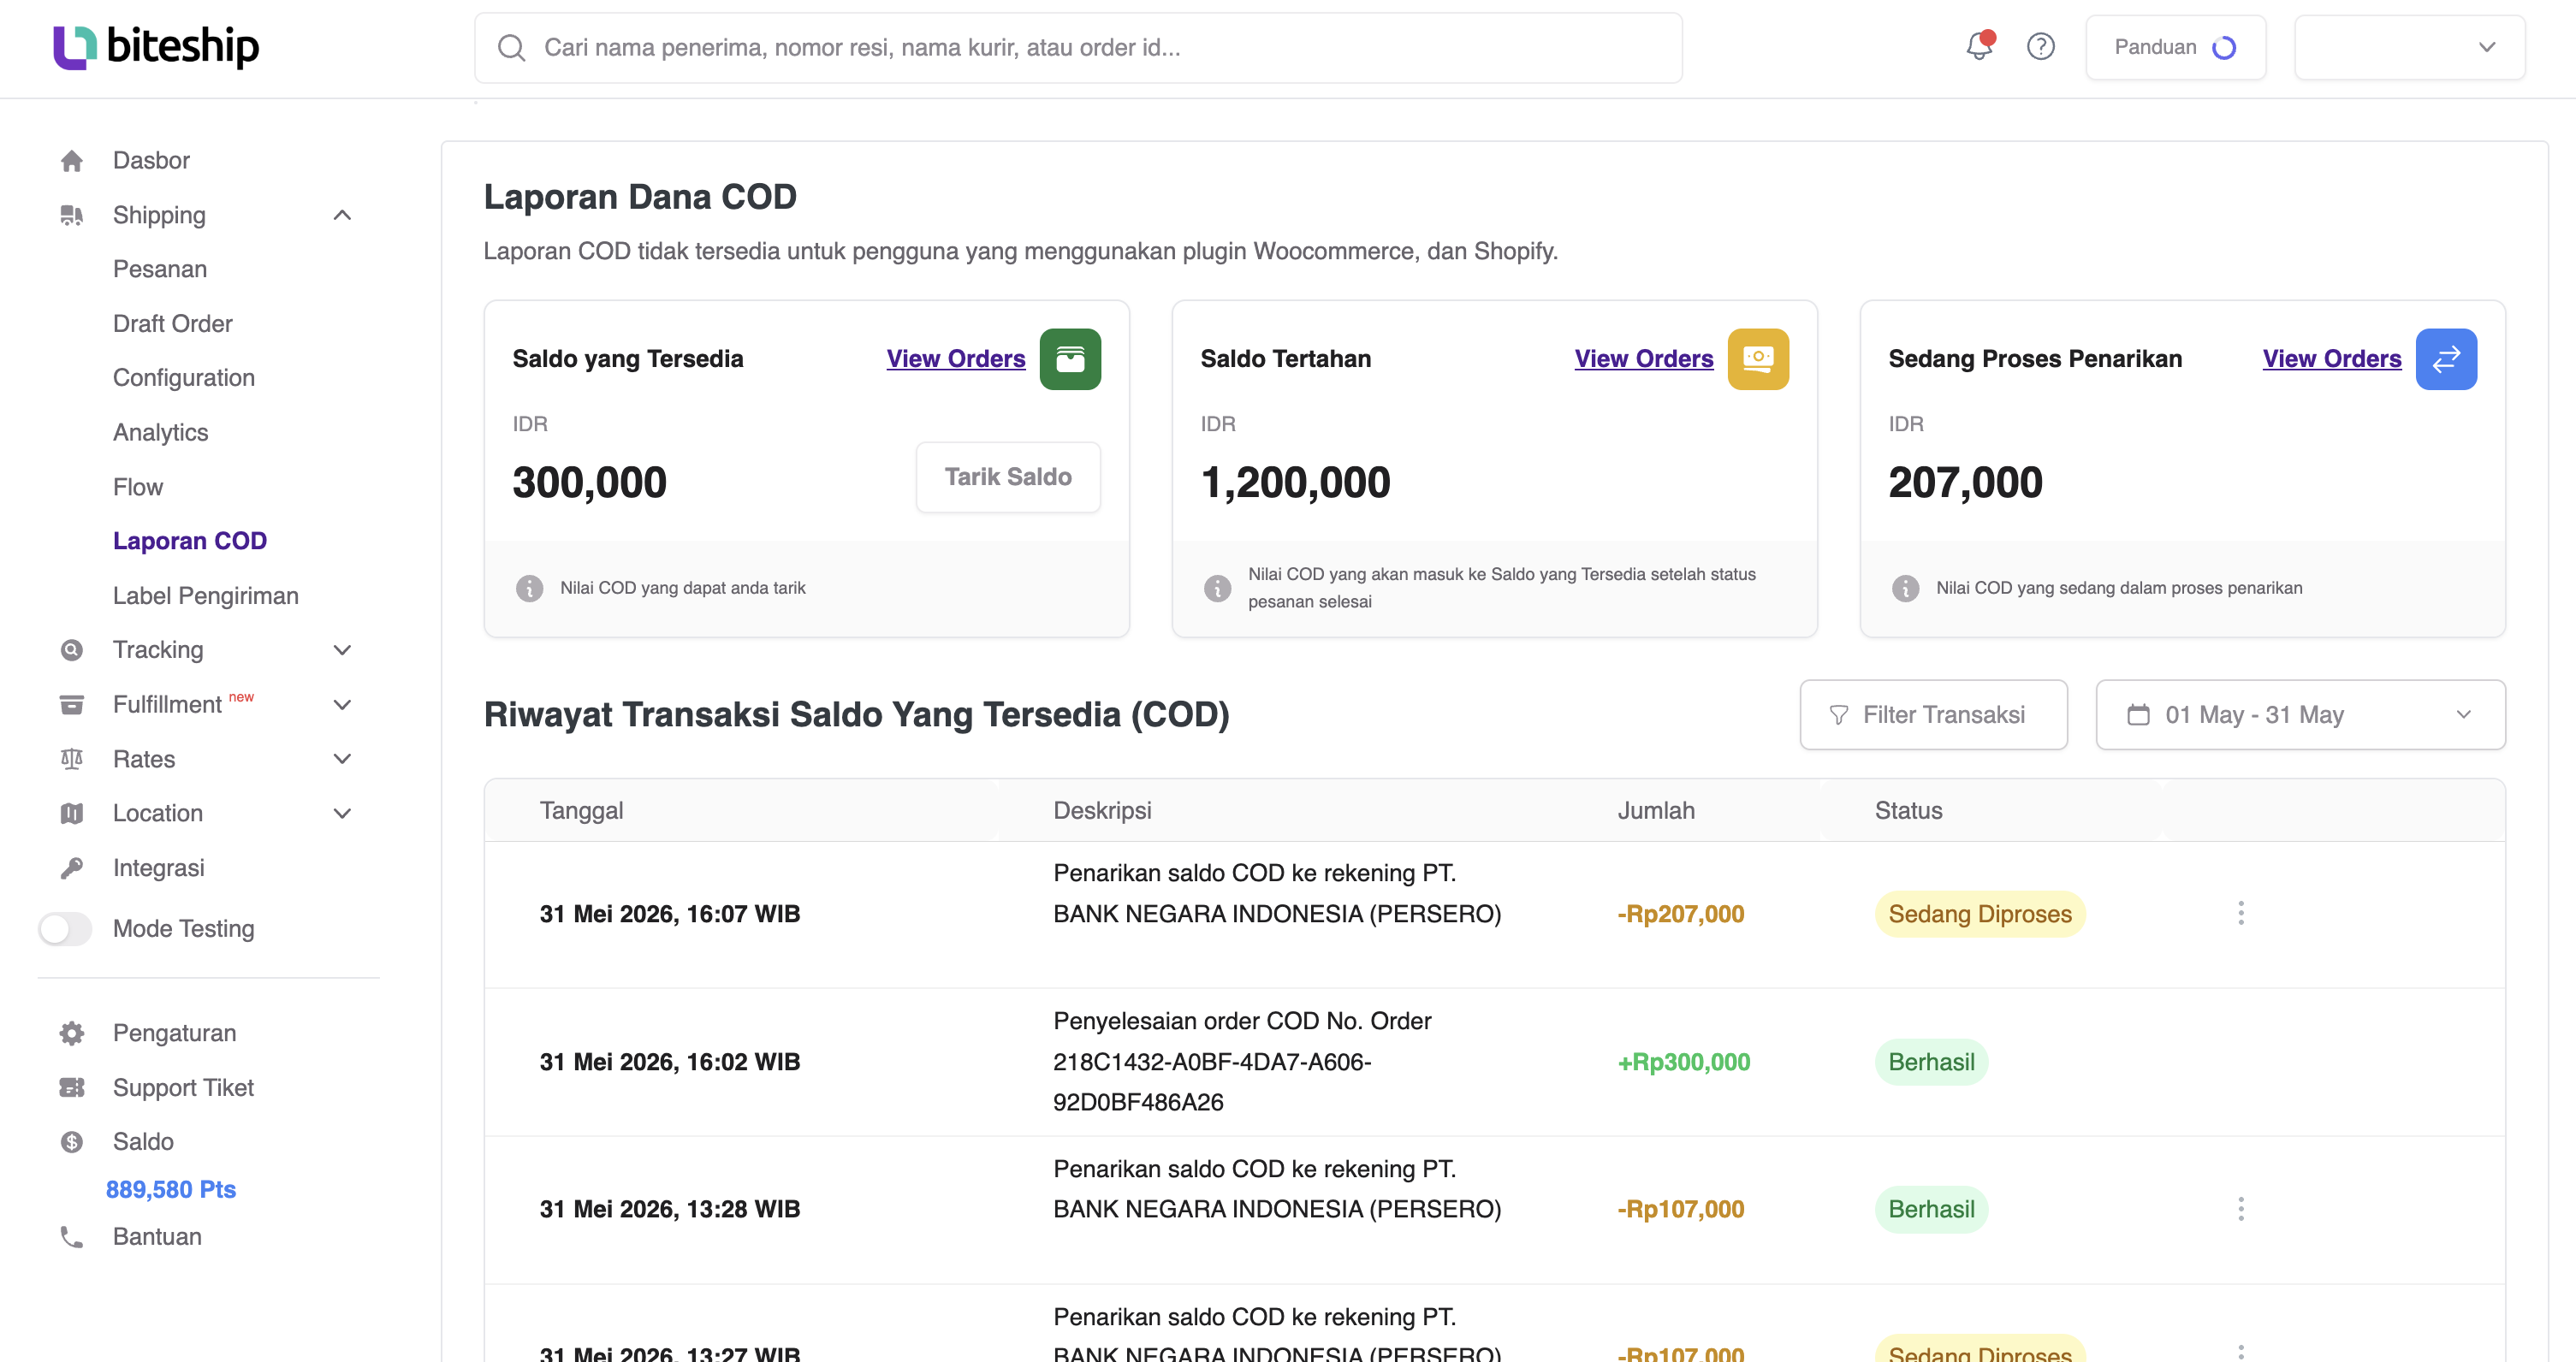This screenshot has width=2576, height=1362.
Task: Click the Tanggal column header
Action: [x=581, y=811]
